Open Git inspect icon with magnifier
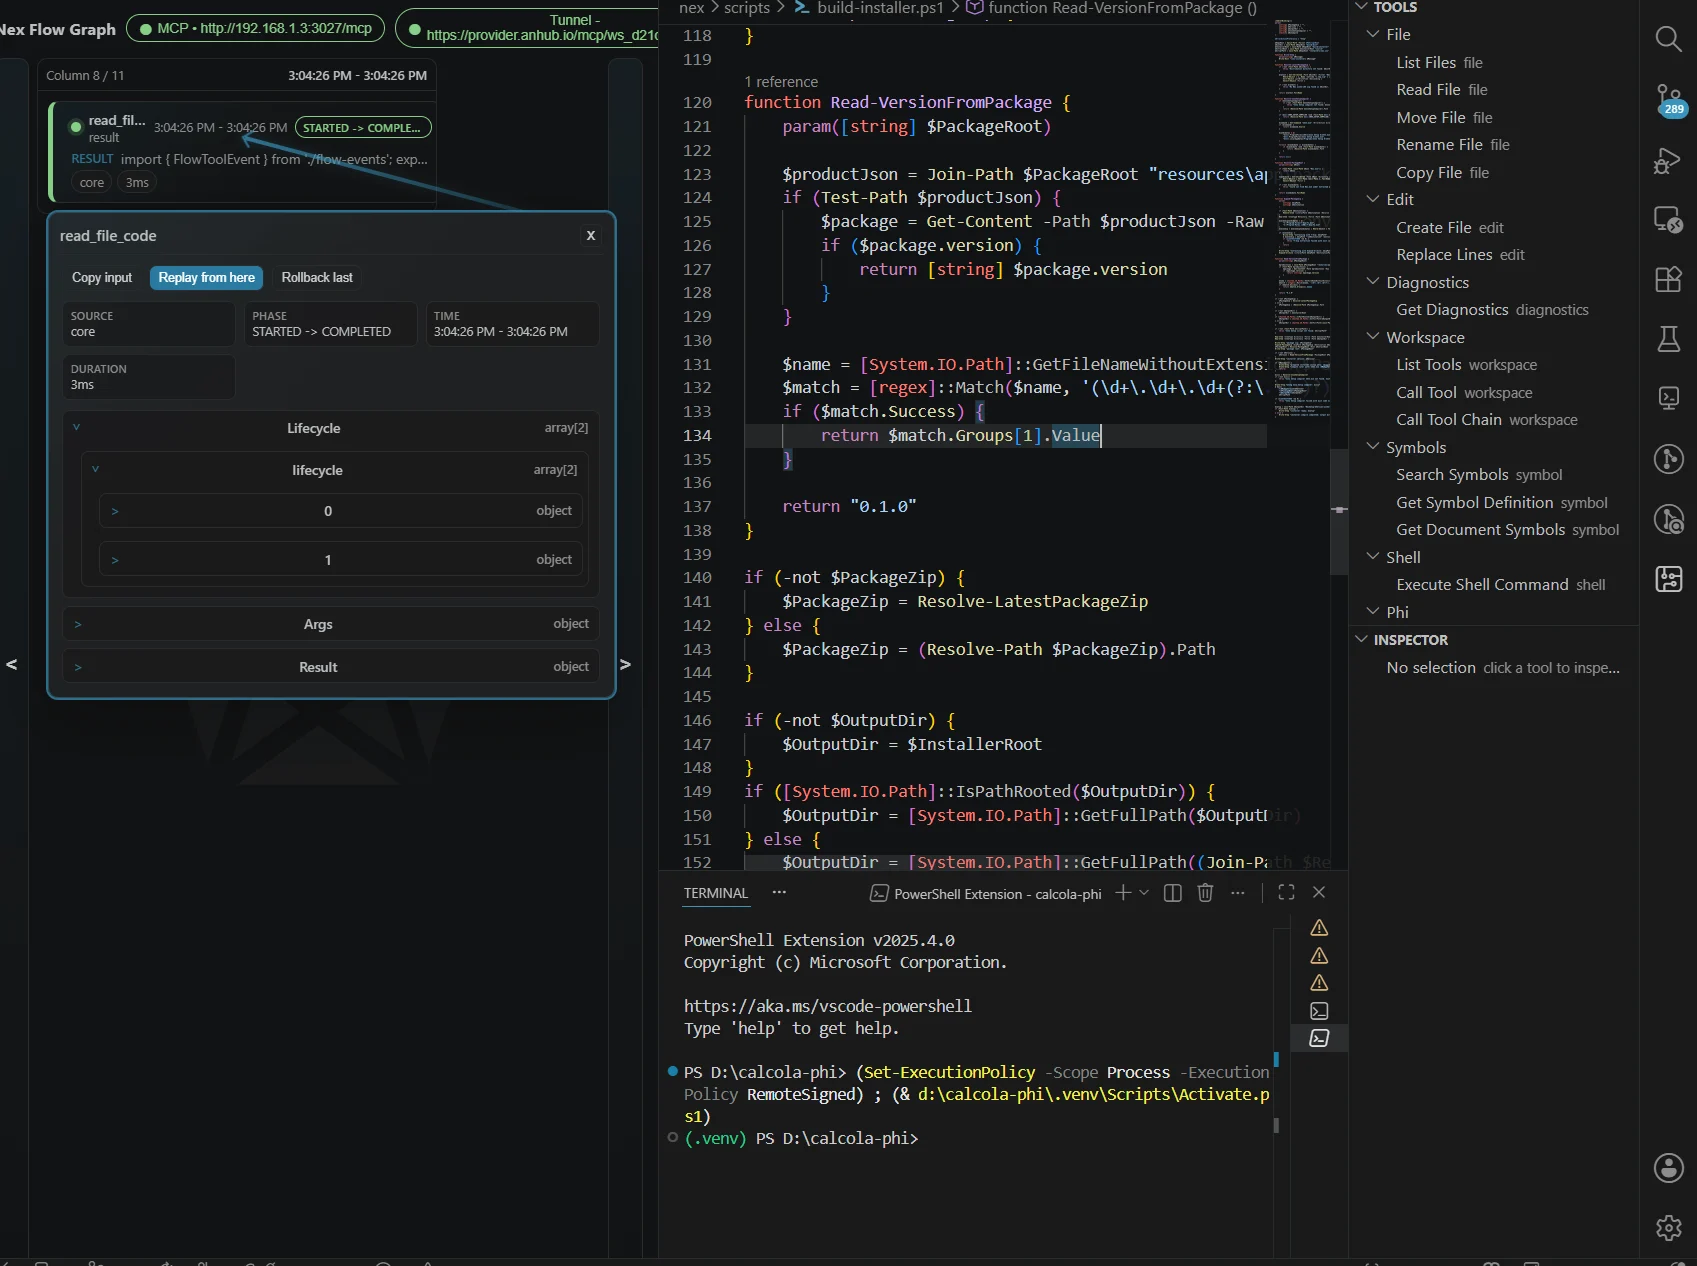 [x=1668, y=519]
